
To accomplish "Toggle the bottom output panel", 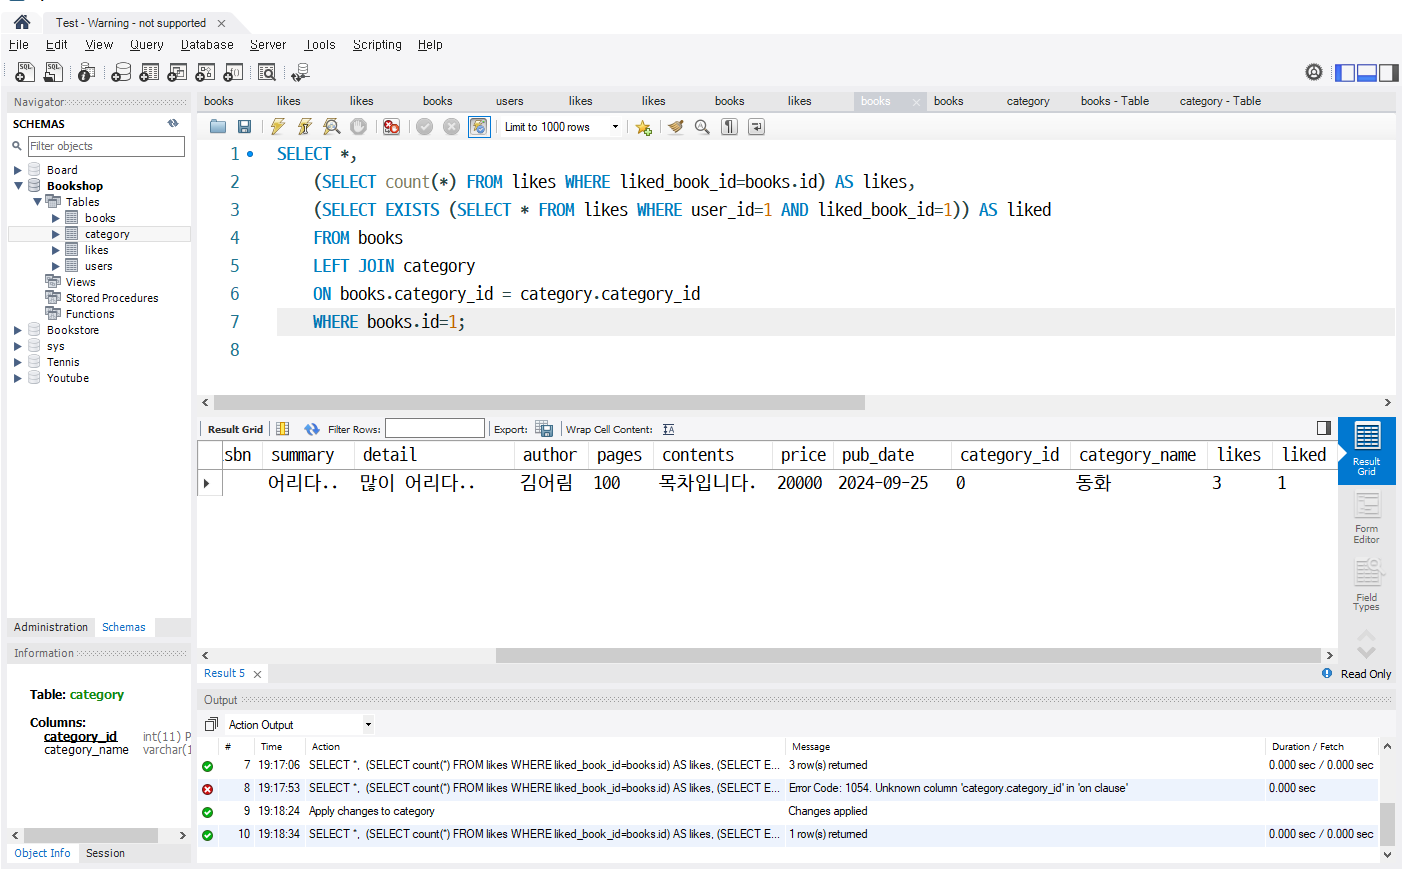I will 1366,72.
